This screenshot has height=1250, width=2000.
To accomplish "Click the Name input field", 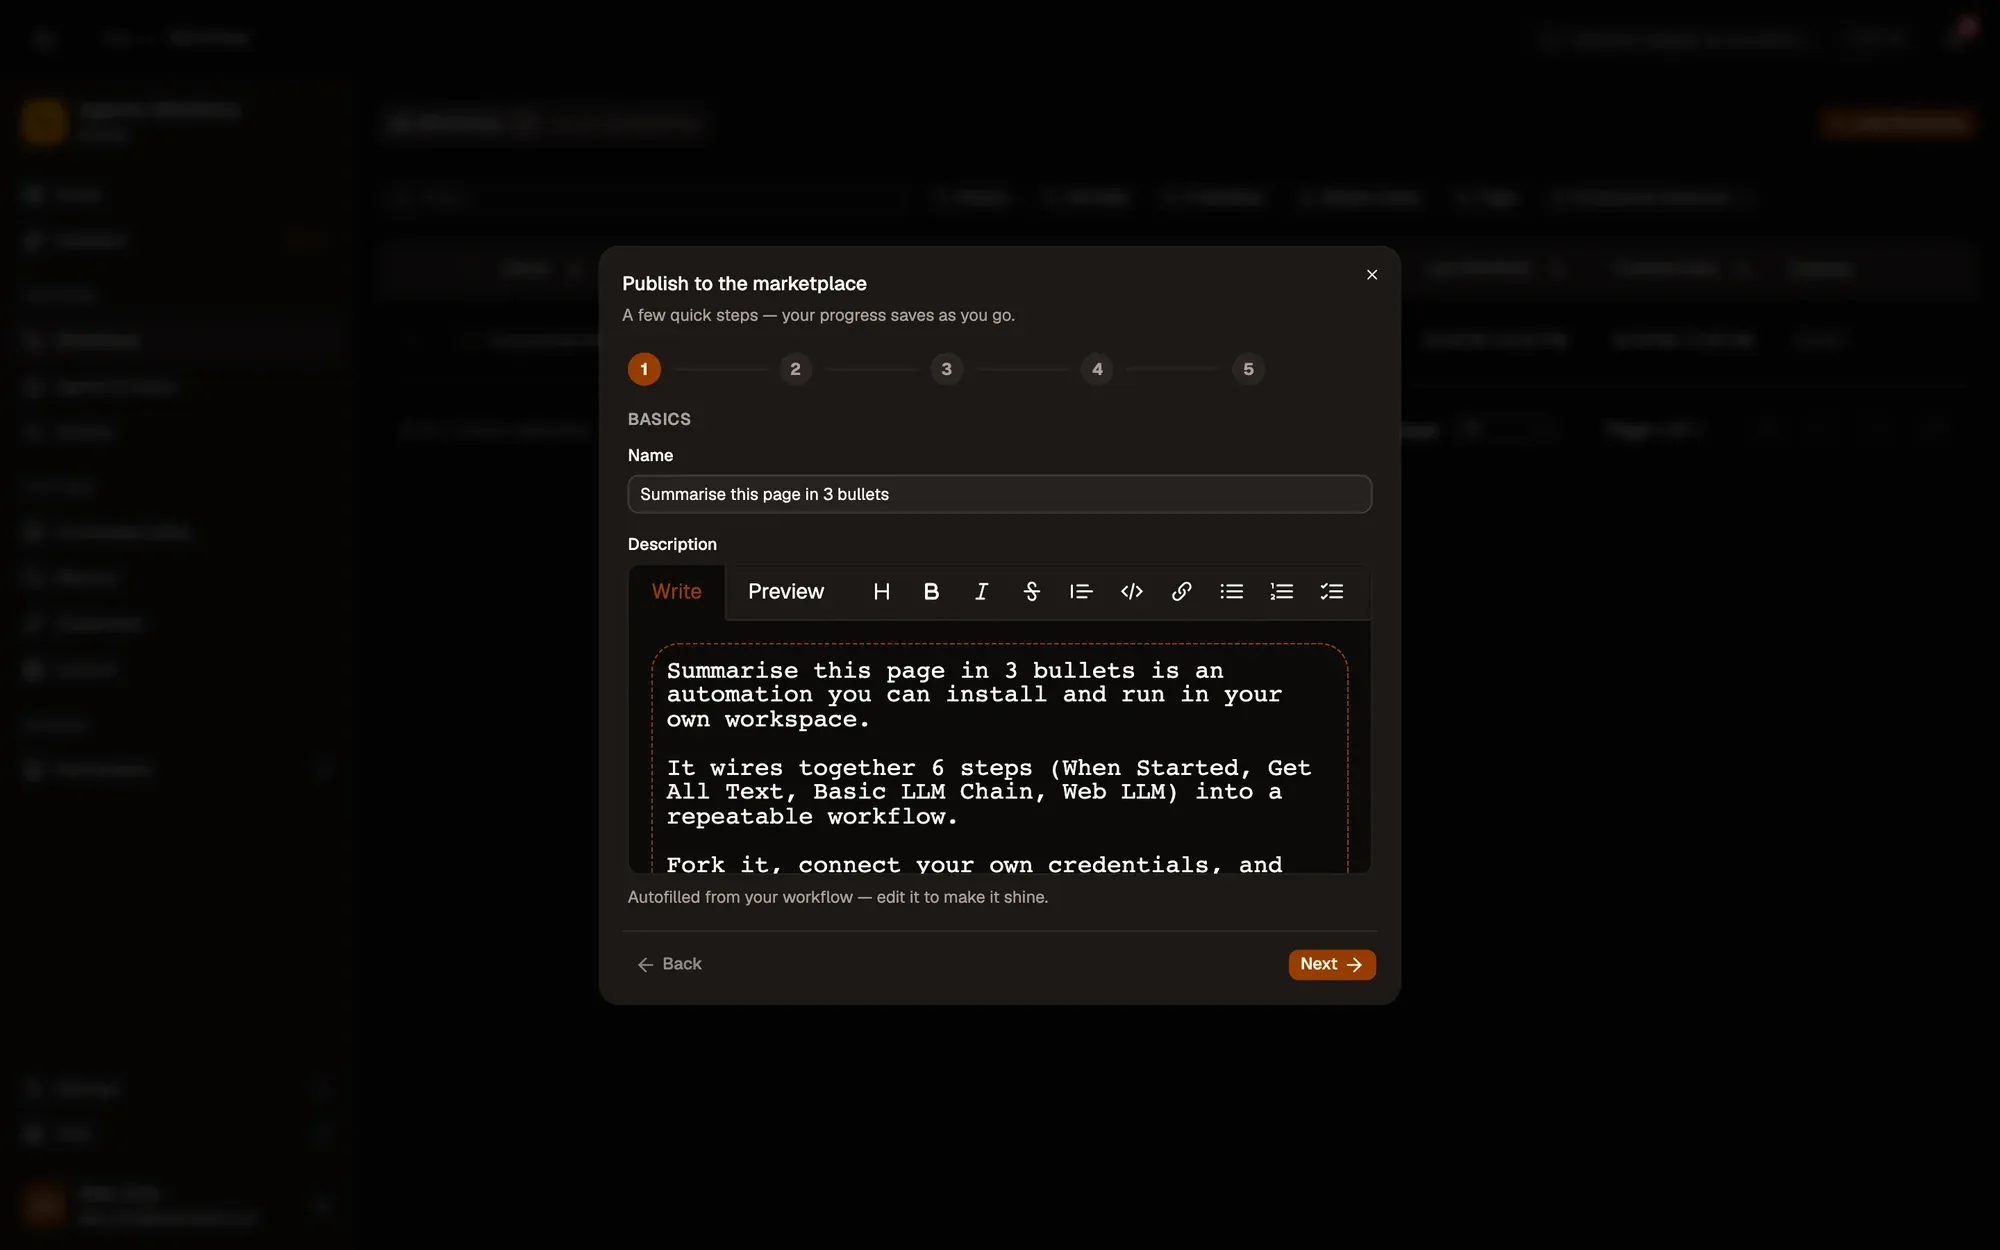I will pyautogui.click(x=1000, y=494).
